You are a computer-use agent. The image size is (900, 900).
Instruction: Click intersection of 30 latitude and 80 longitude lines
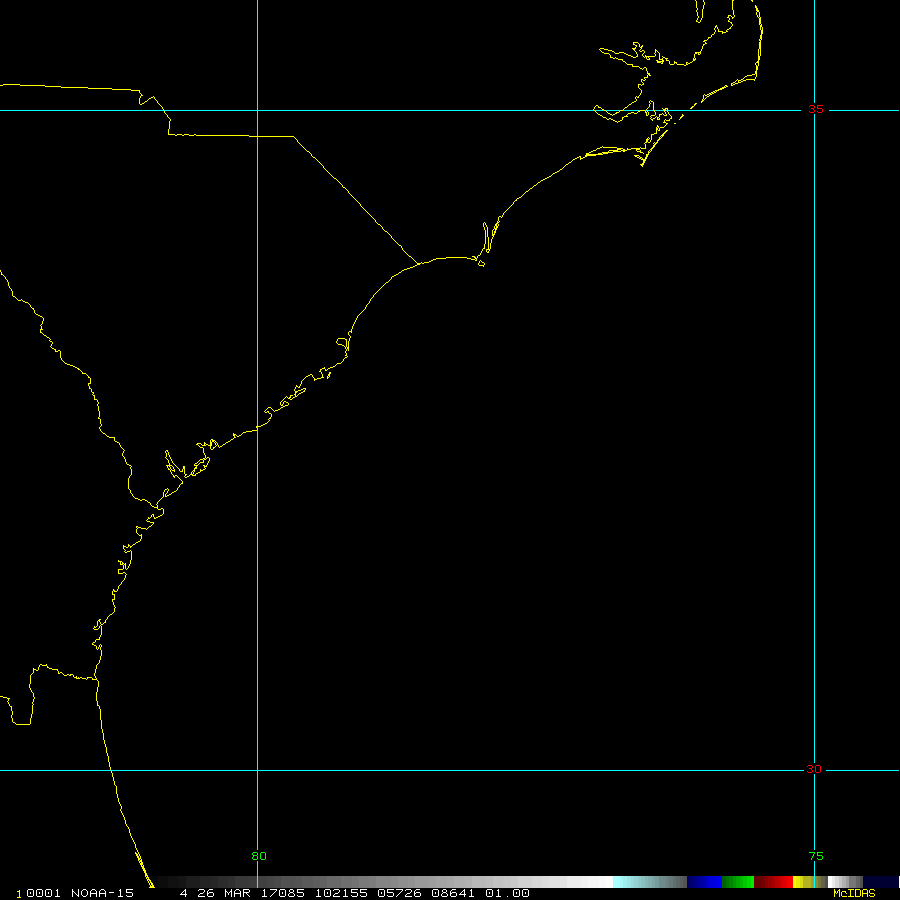click(258, 770)
